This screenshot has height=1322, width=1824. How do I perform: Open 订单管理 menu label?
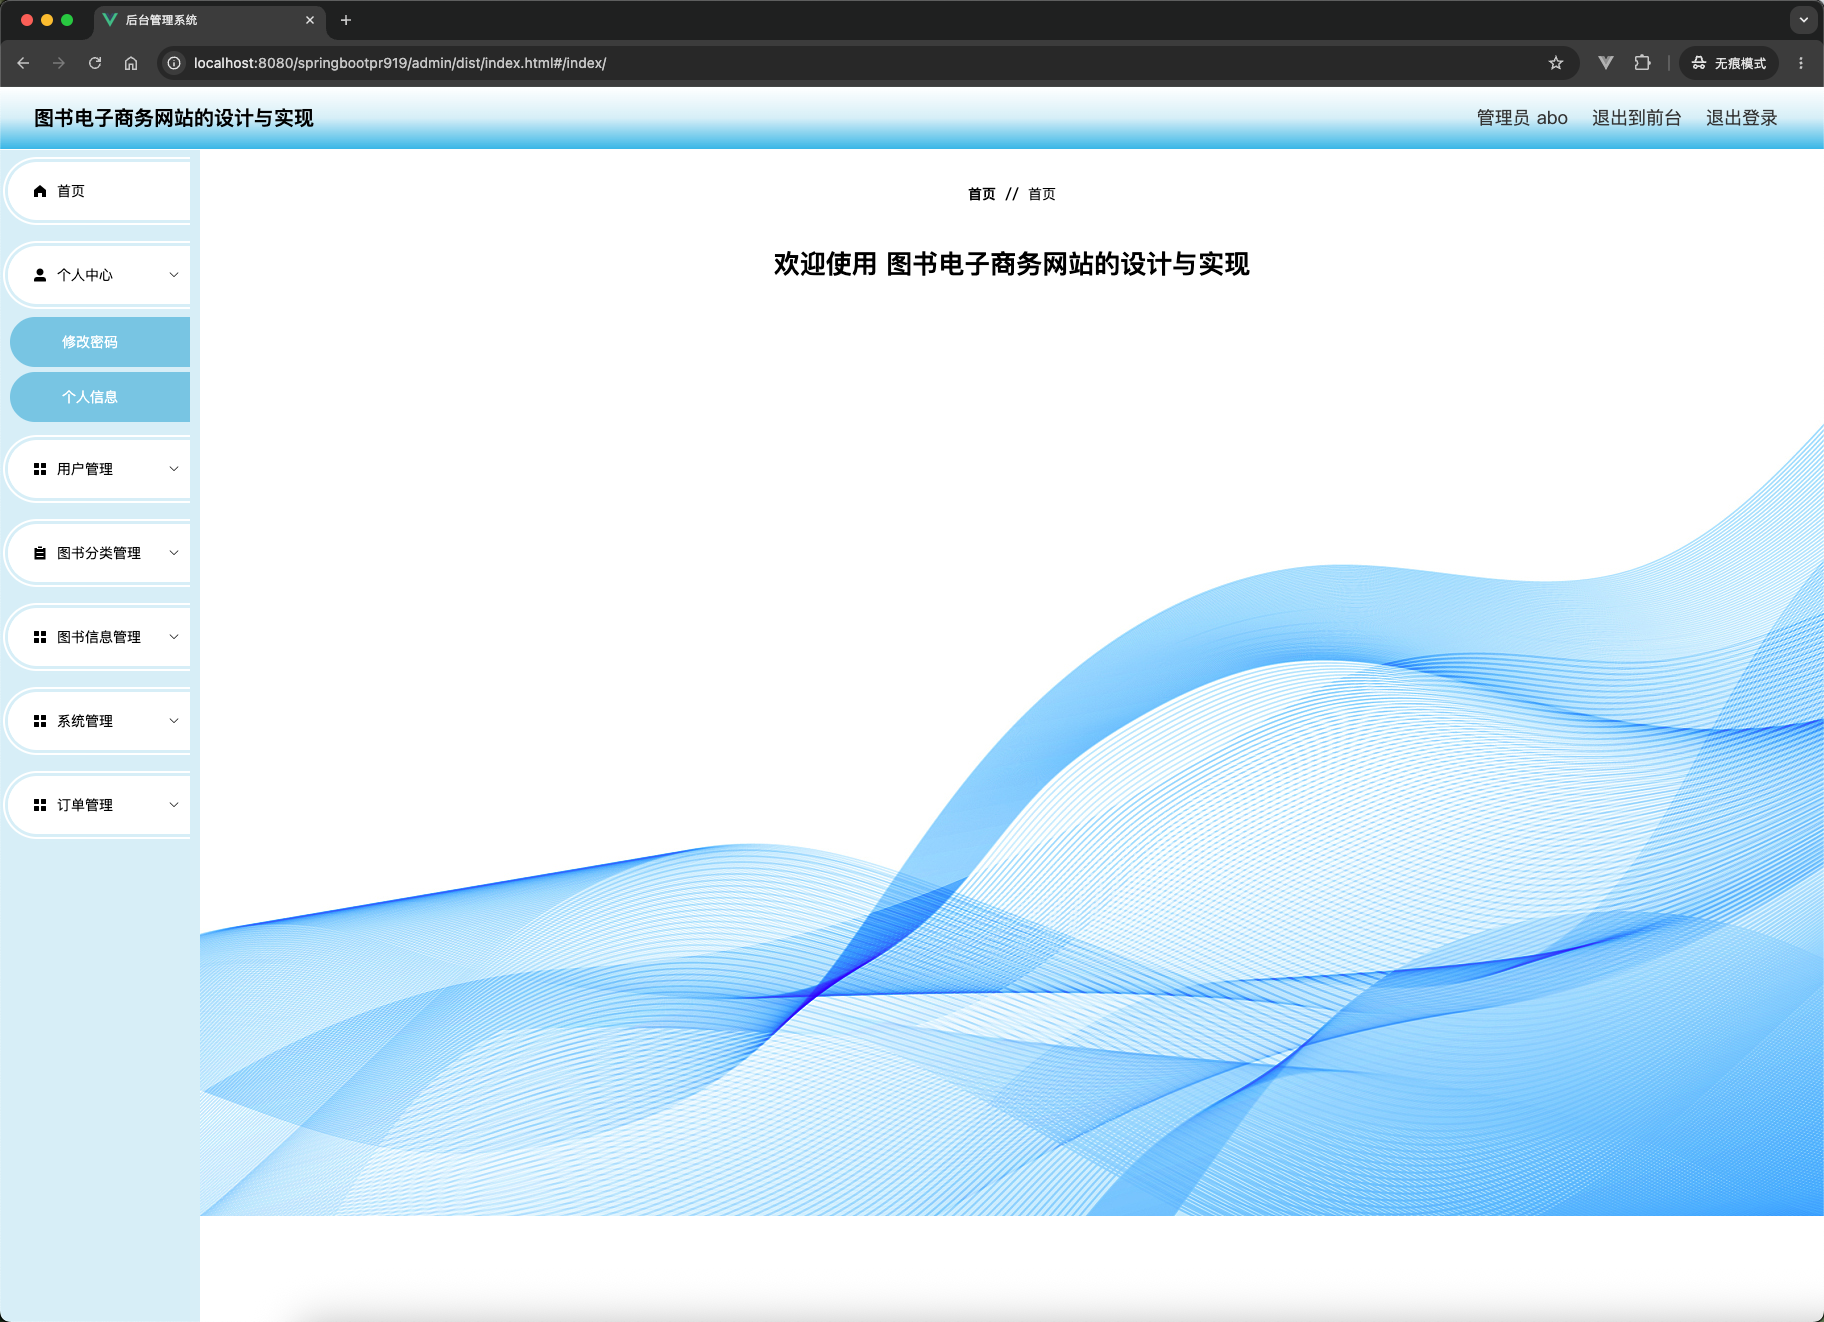click(x=85, y=805)
